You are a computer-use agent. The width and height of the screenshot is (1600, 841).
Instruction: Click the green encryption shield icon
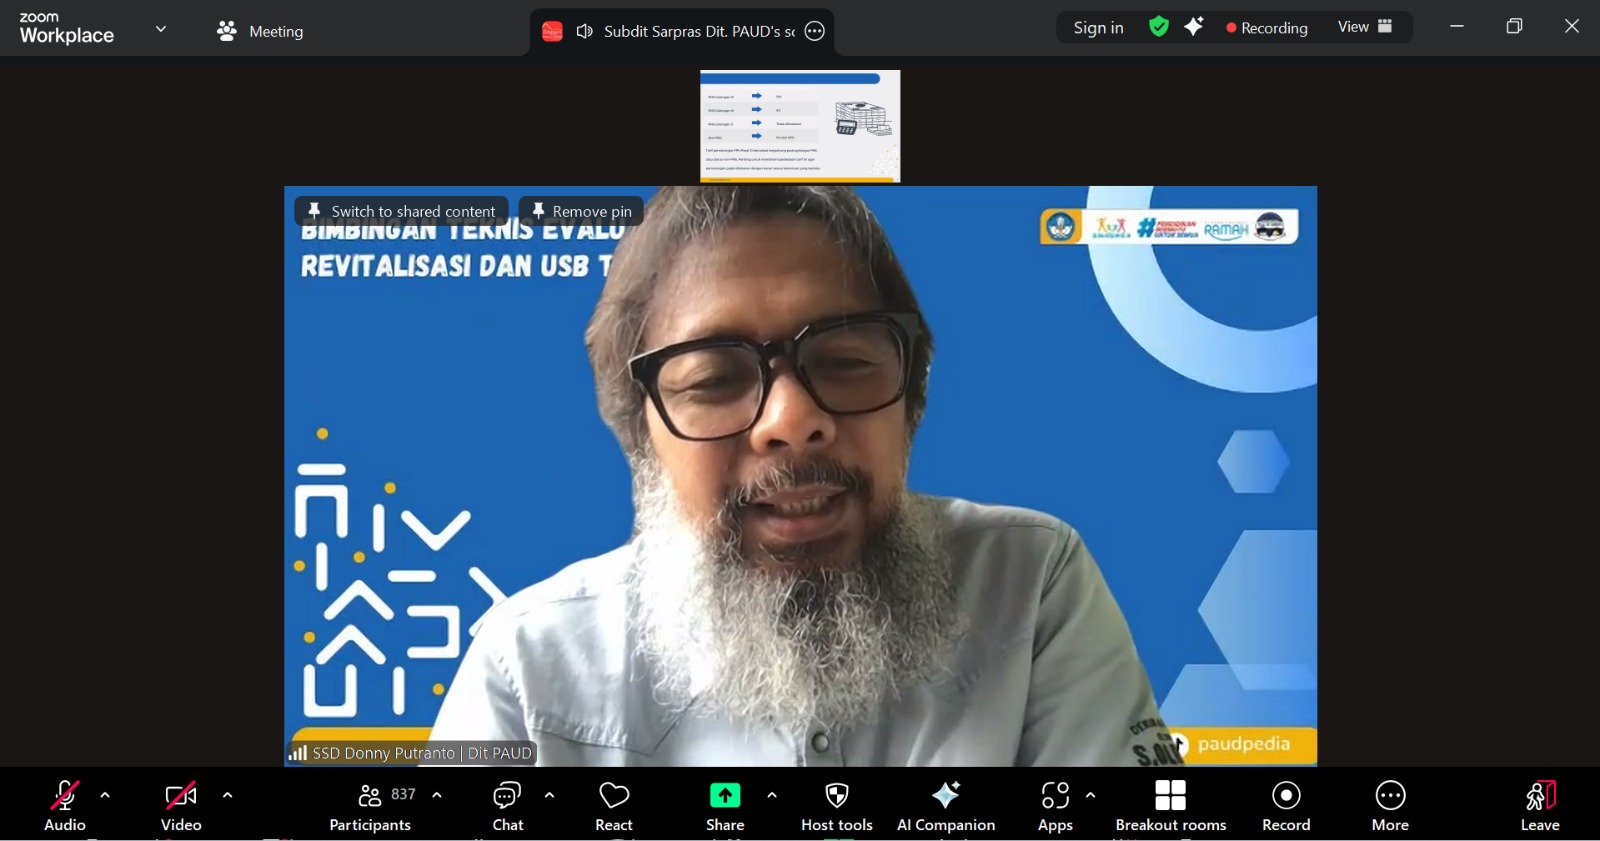tap(1159, 27)
